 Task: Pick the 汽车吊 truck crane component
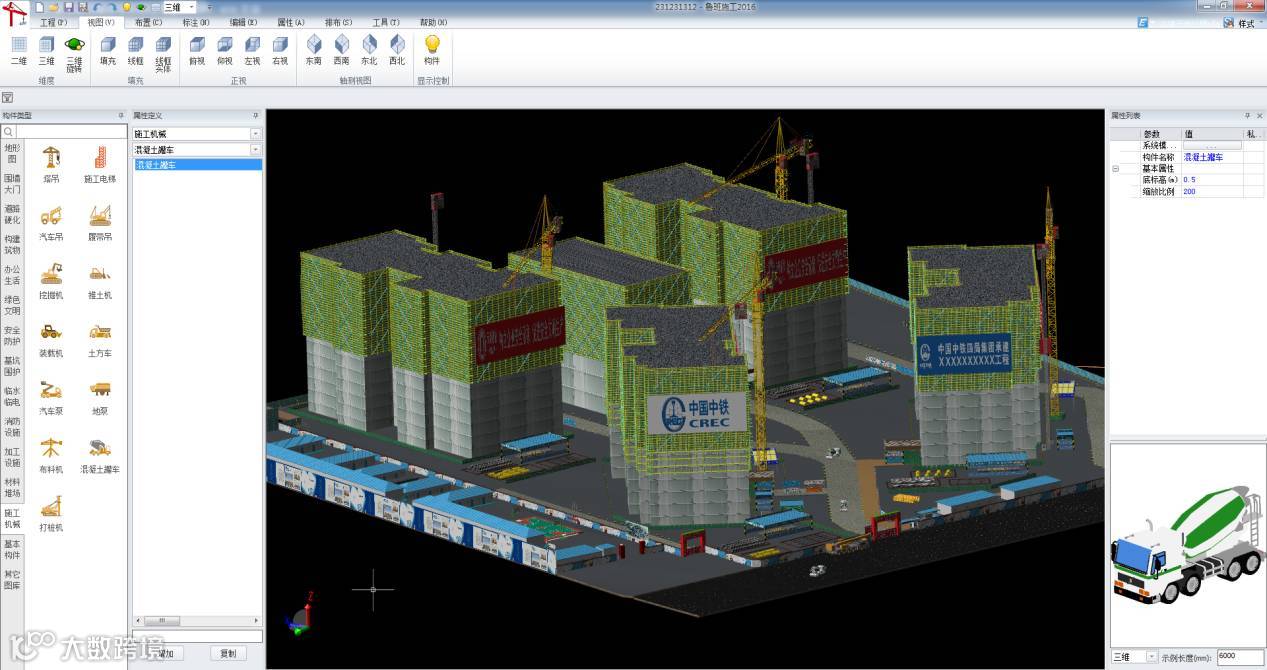(51, 223)
